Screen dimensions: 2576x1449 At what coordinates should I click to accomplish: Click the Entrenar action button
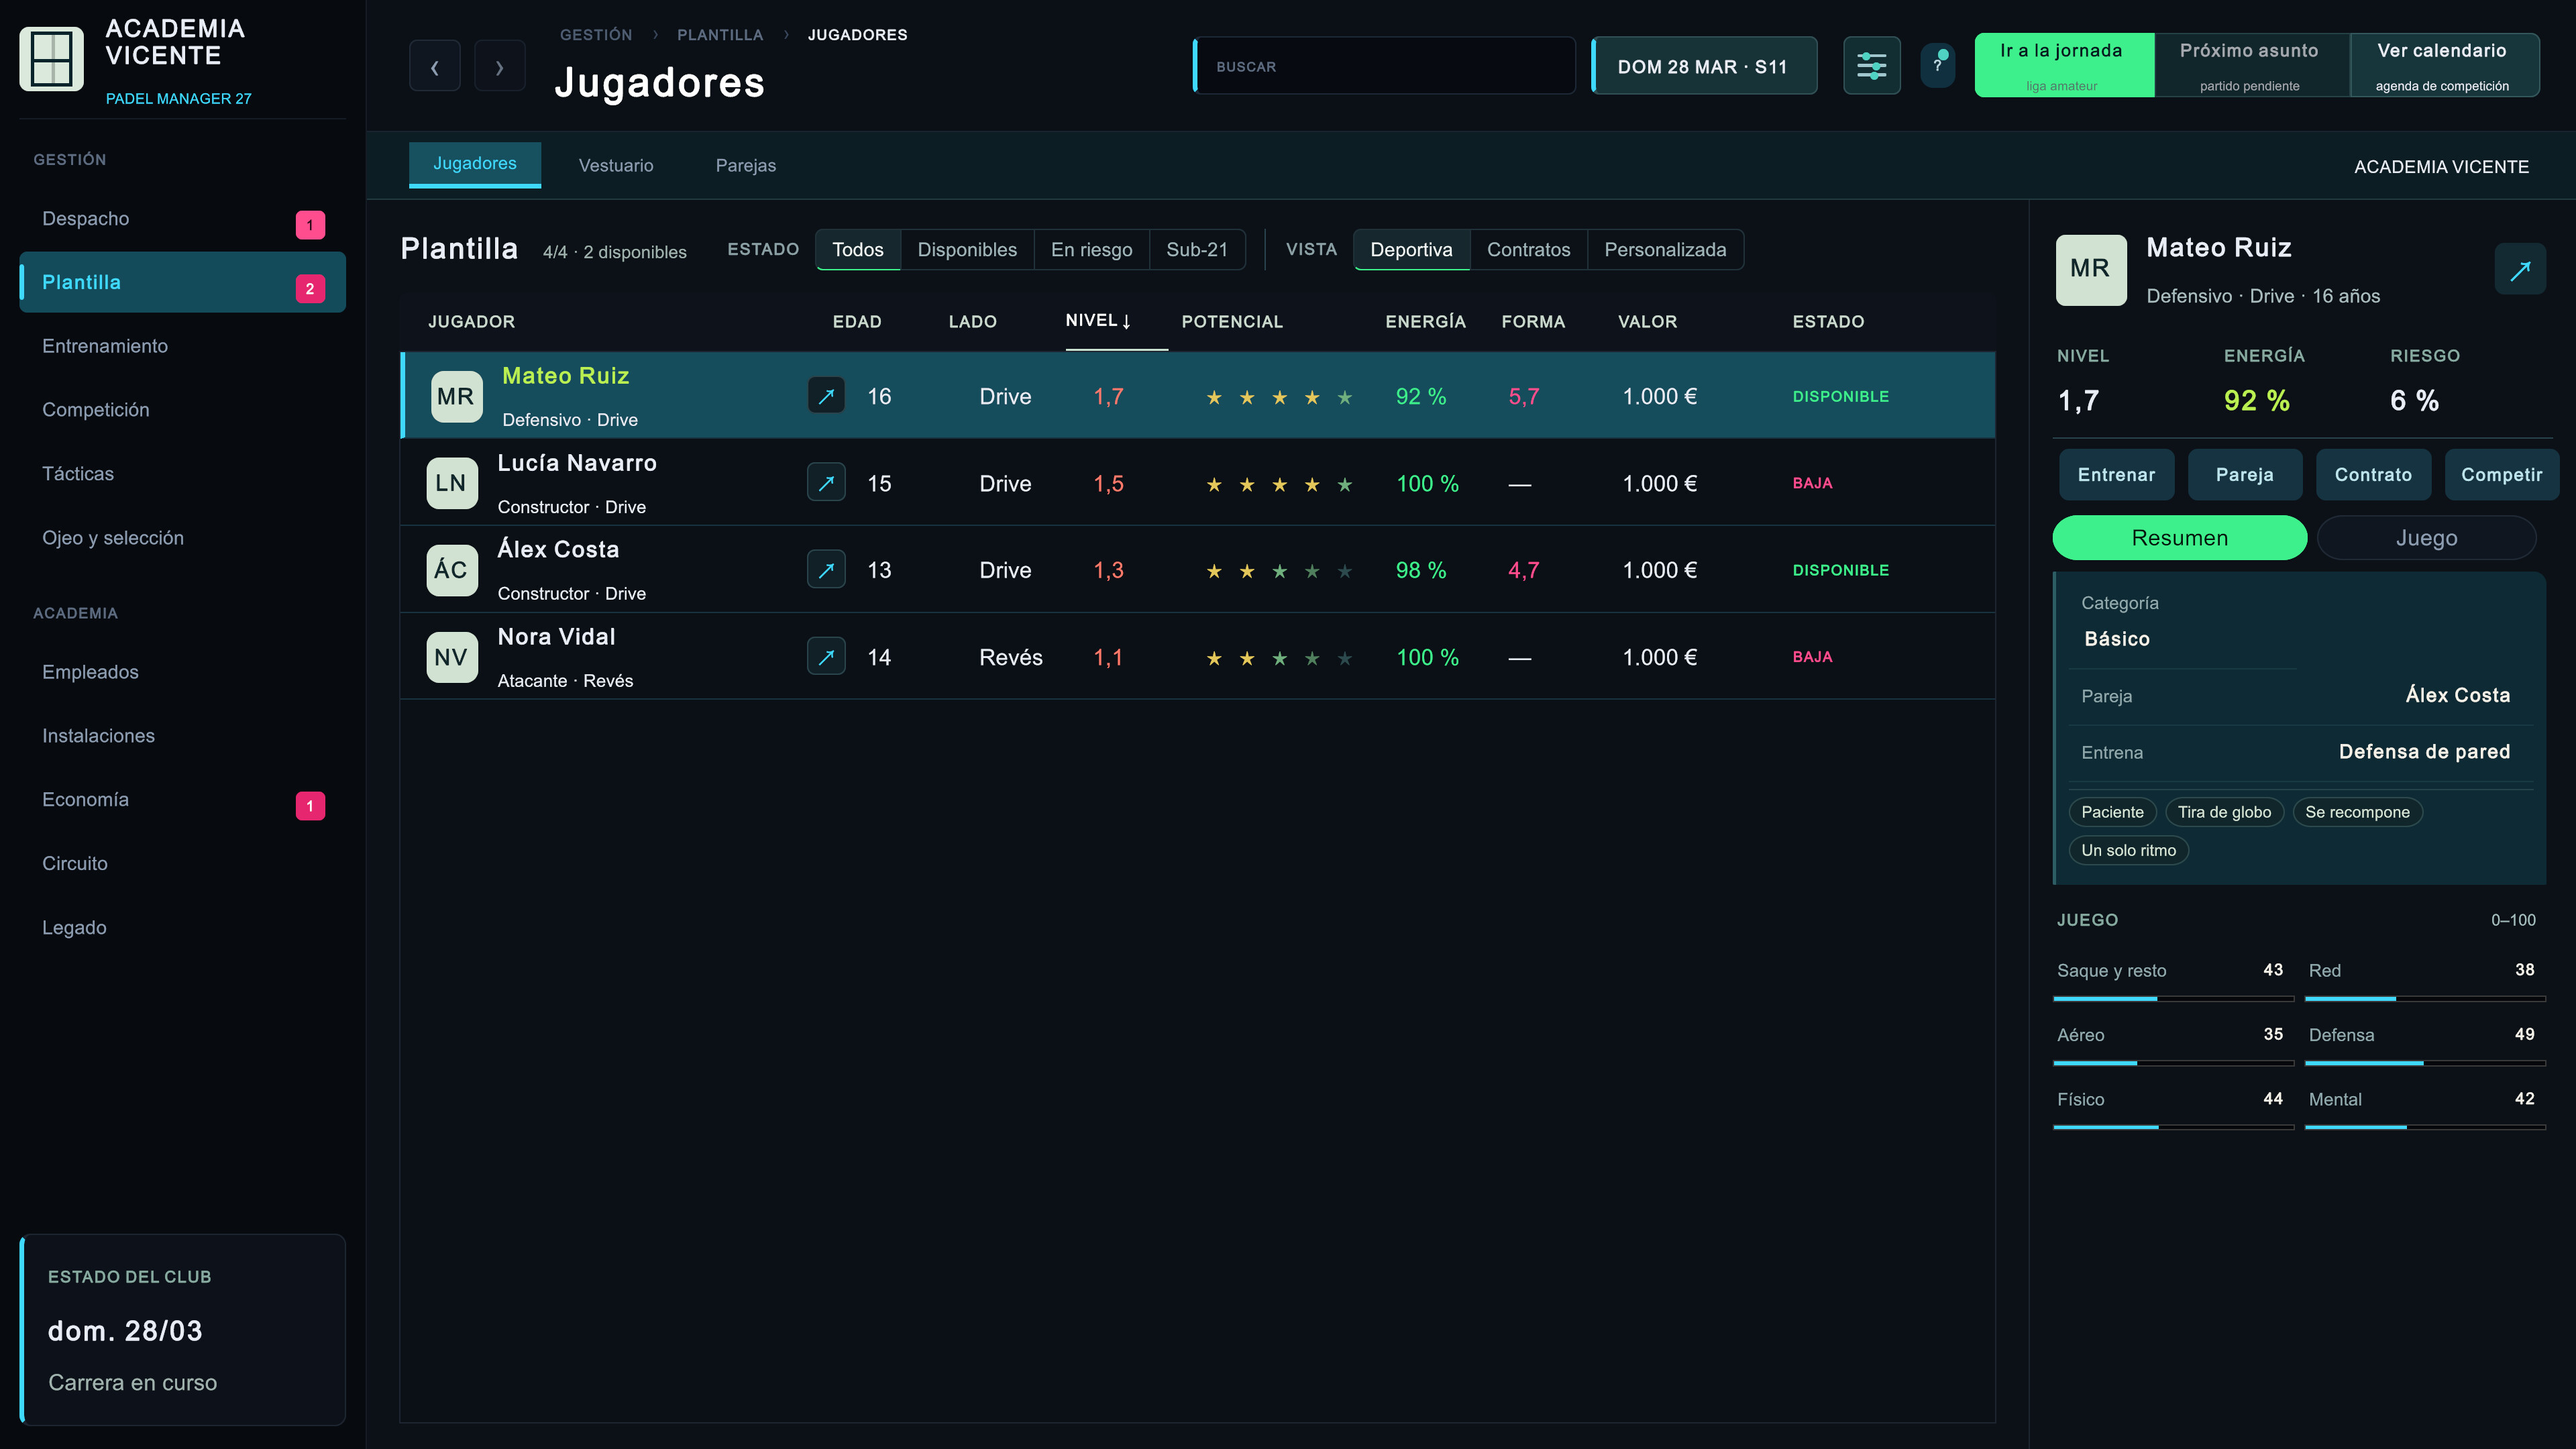(2116, 475)
